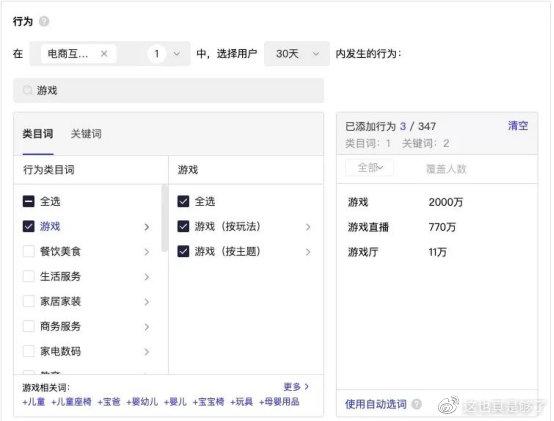Click 更多 to see more related words
Screen dimensions: 554x421
tap(296, 387)
